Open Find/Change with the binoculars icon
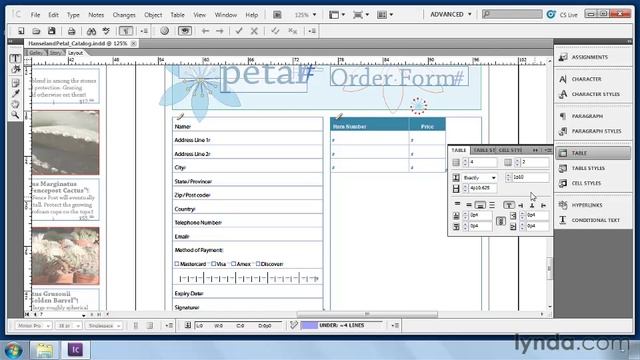 [x=91, y=31]
